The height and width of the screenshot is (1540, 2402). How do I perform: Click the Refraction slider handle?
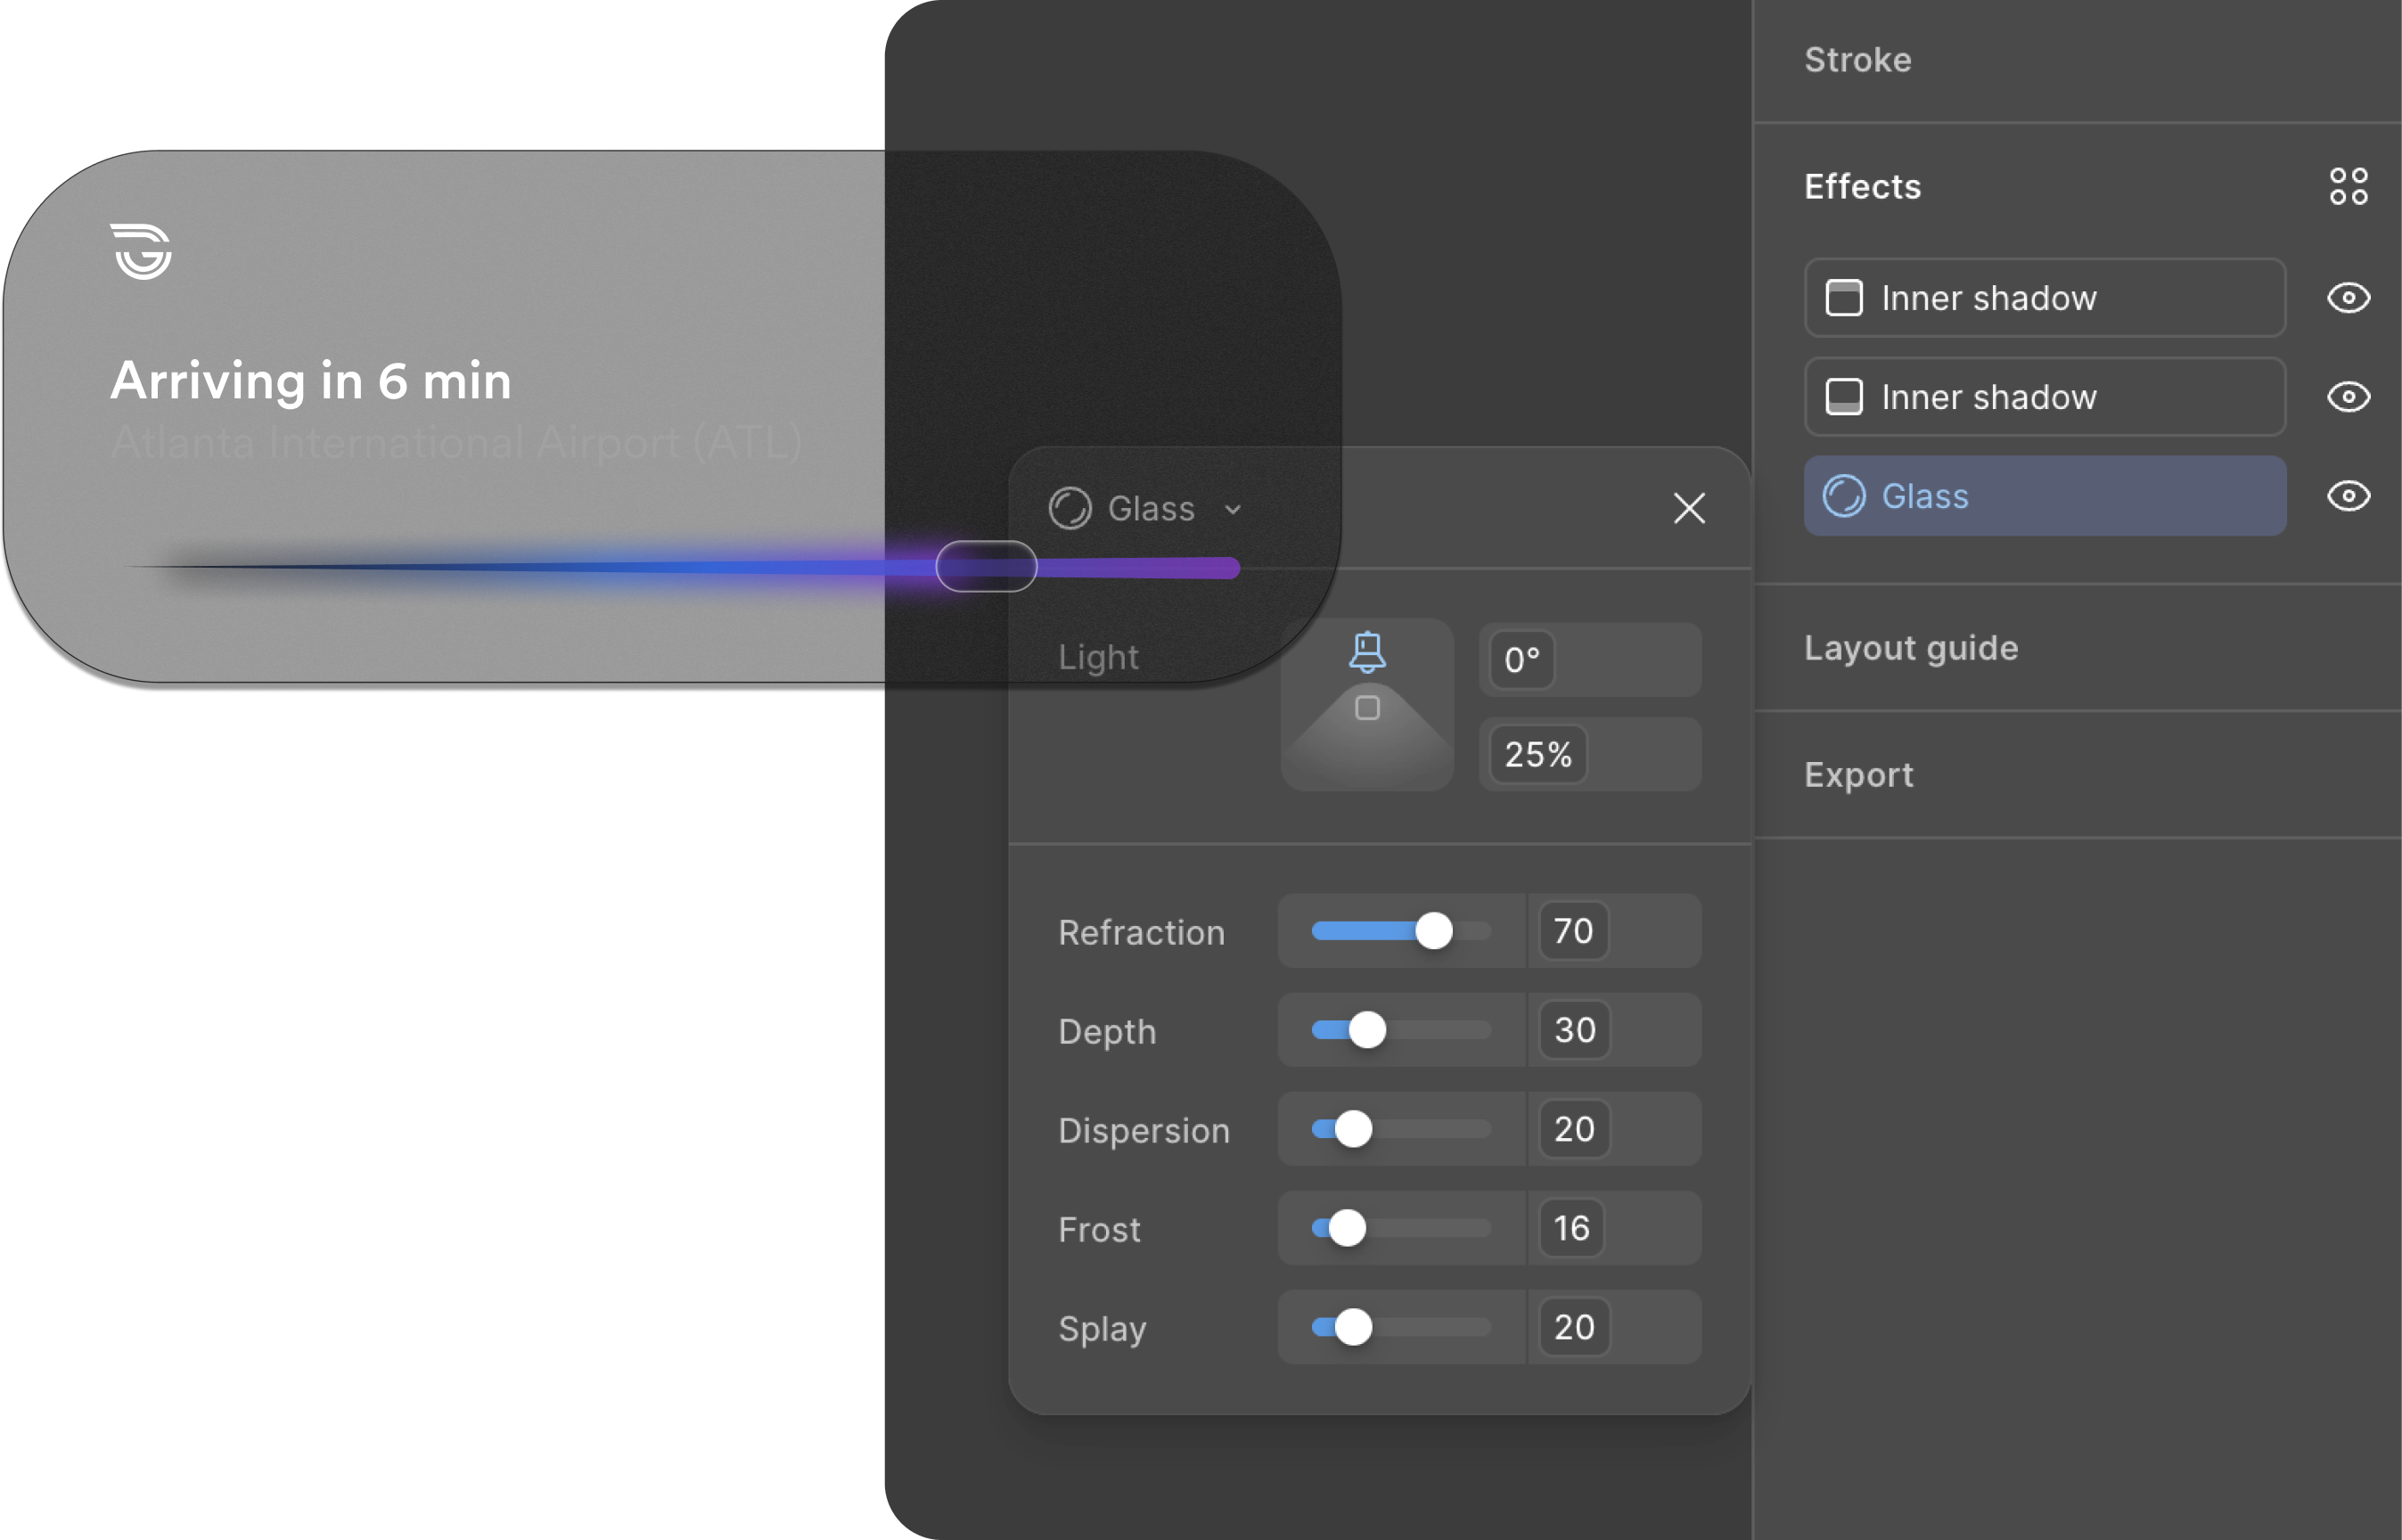pyautogui.click(x=1433, y=931)
